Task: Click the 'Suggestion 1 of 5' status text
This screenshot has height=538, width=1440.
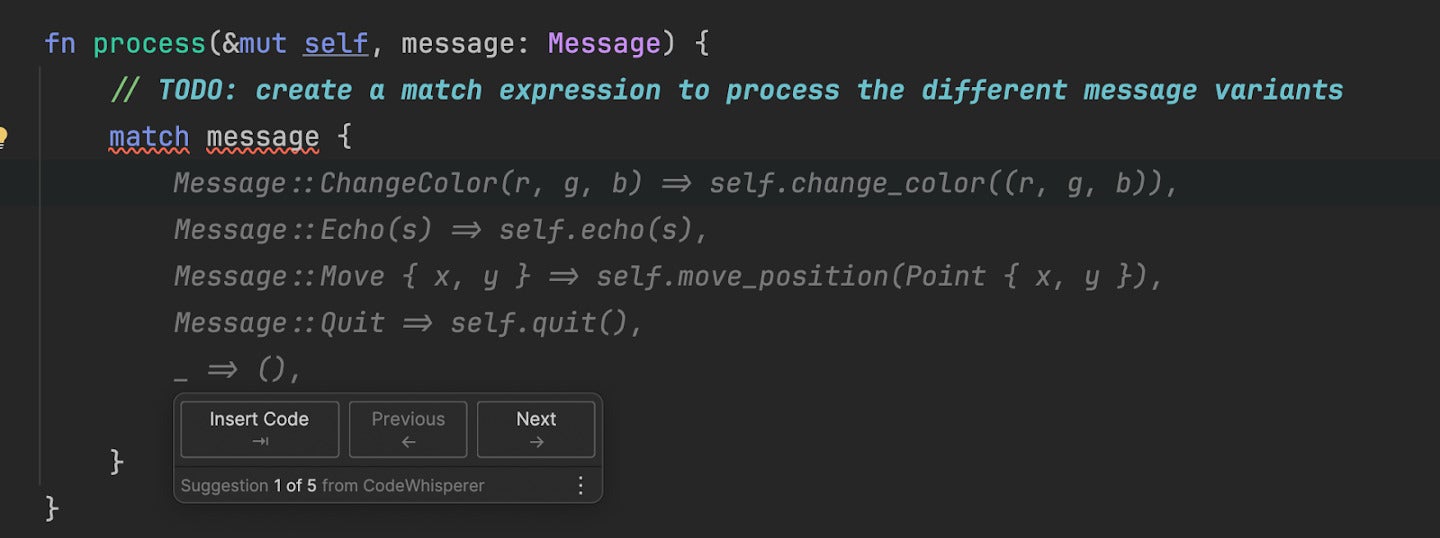Action: click(x=332, y=485)
